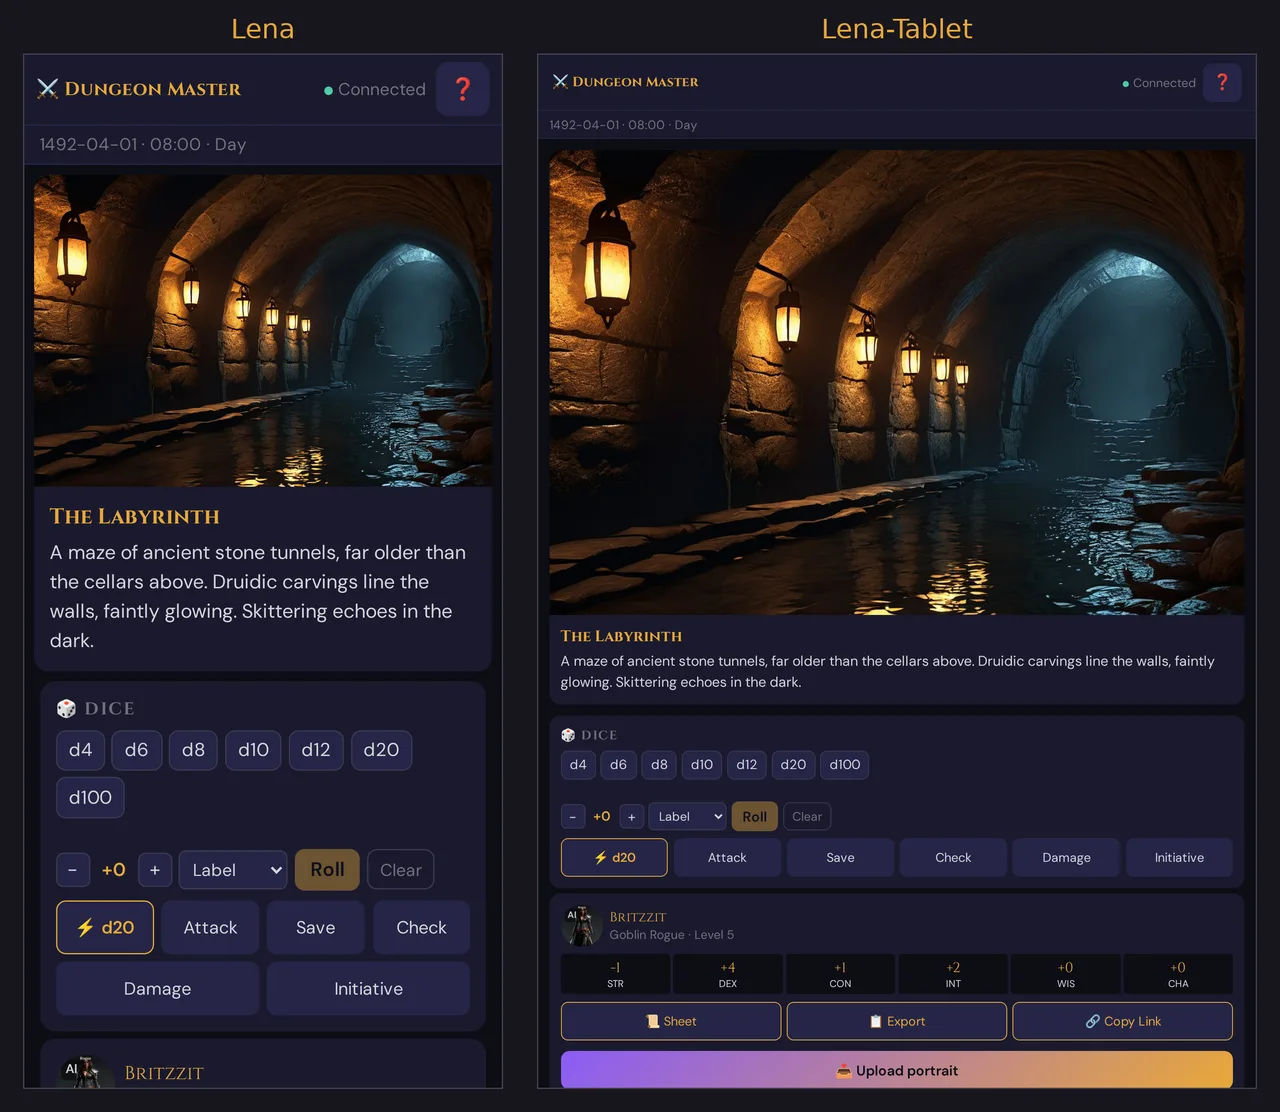Image resolution: width=1280 pixels, height=1112 pixels.
Task: Select d6 die in Lena panel
Action: 136,750
